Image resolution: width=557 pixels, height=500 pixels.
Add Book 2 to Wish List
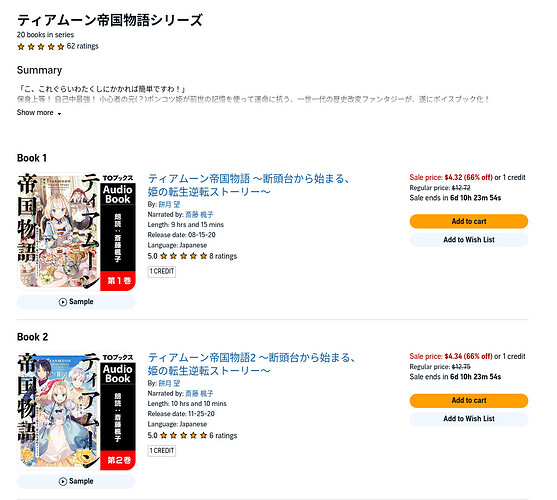(469, 419)
